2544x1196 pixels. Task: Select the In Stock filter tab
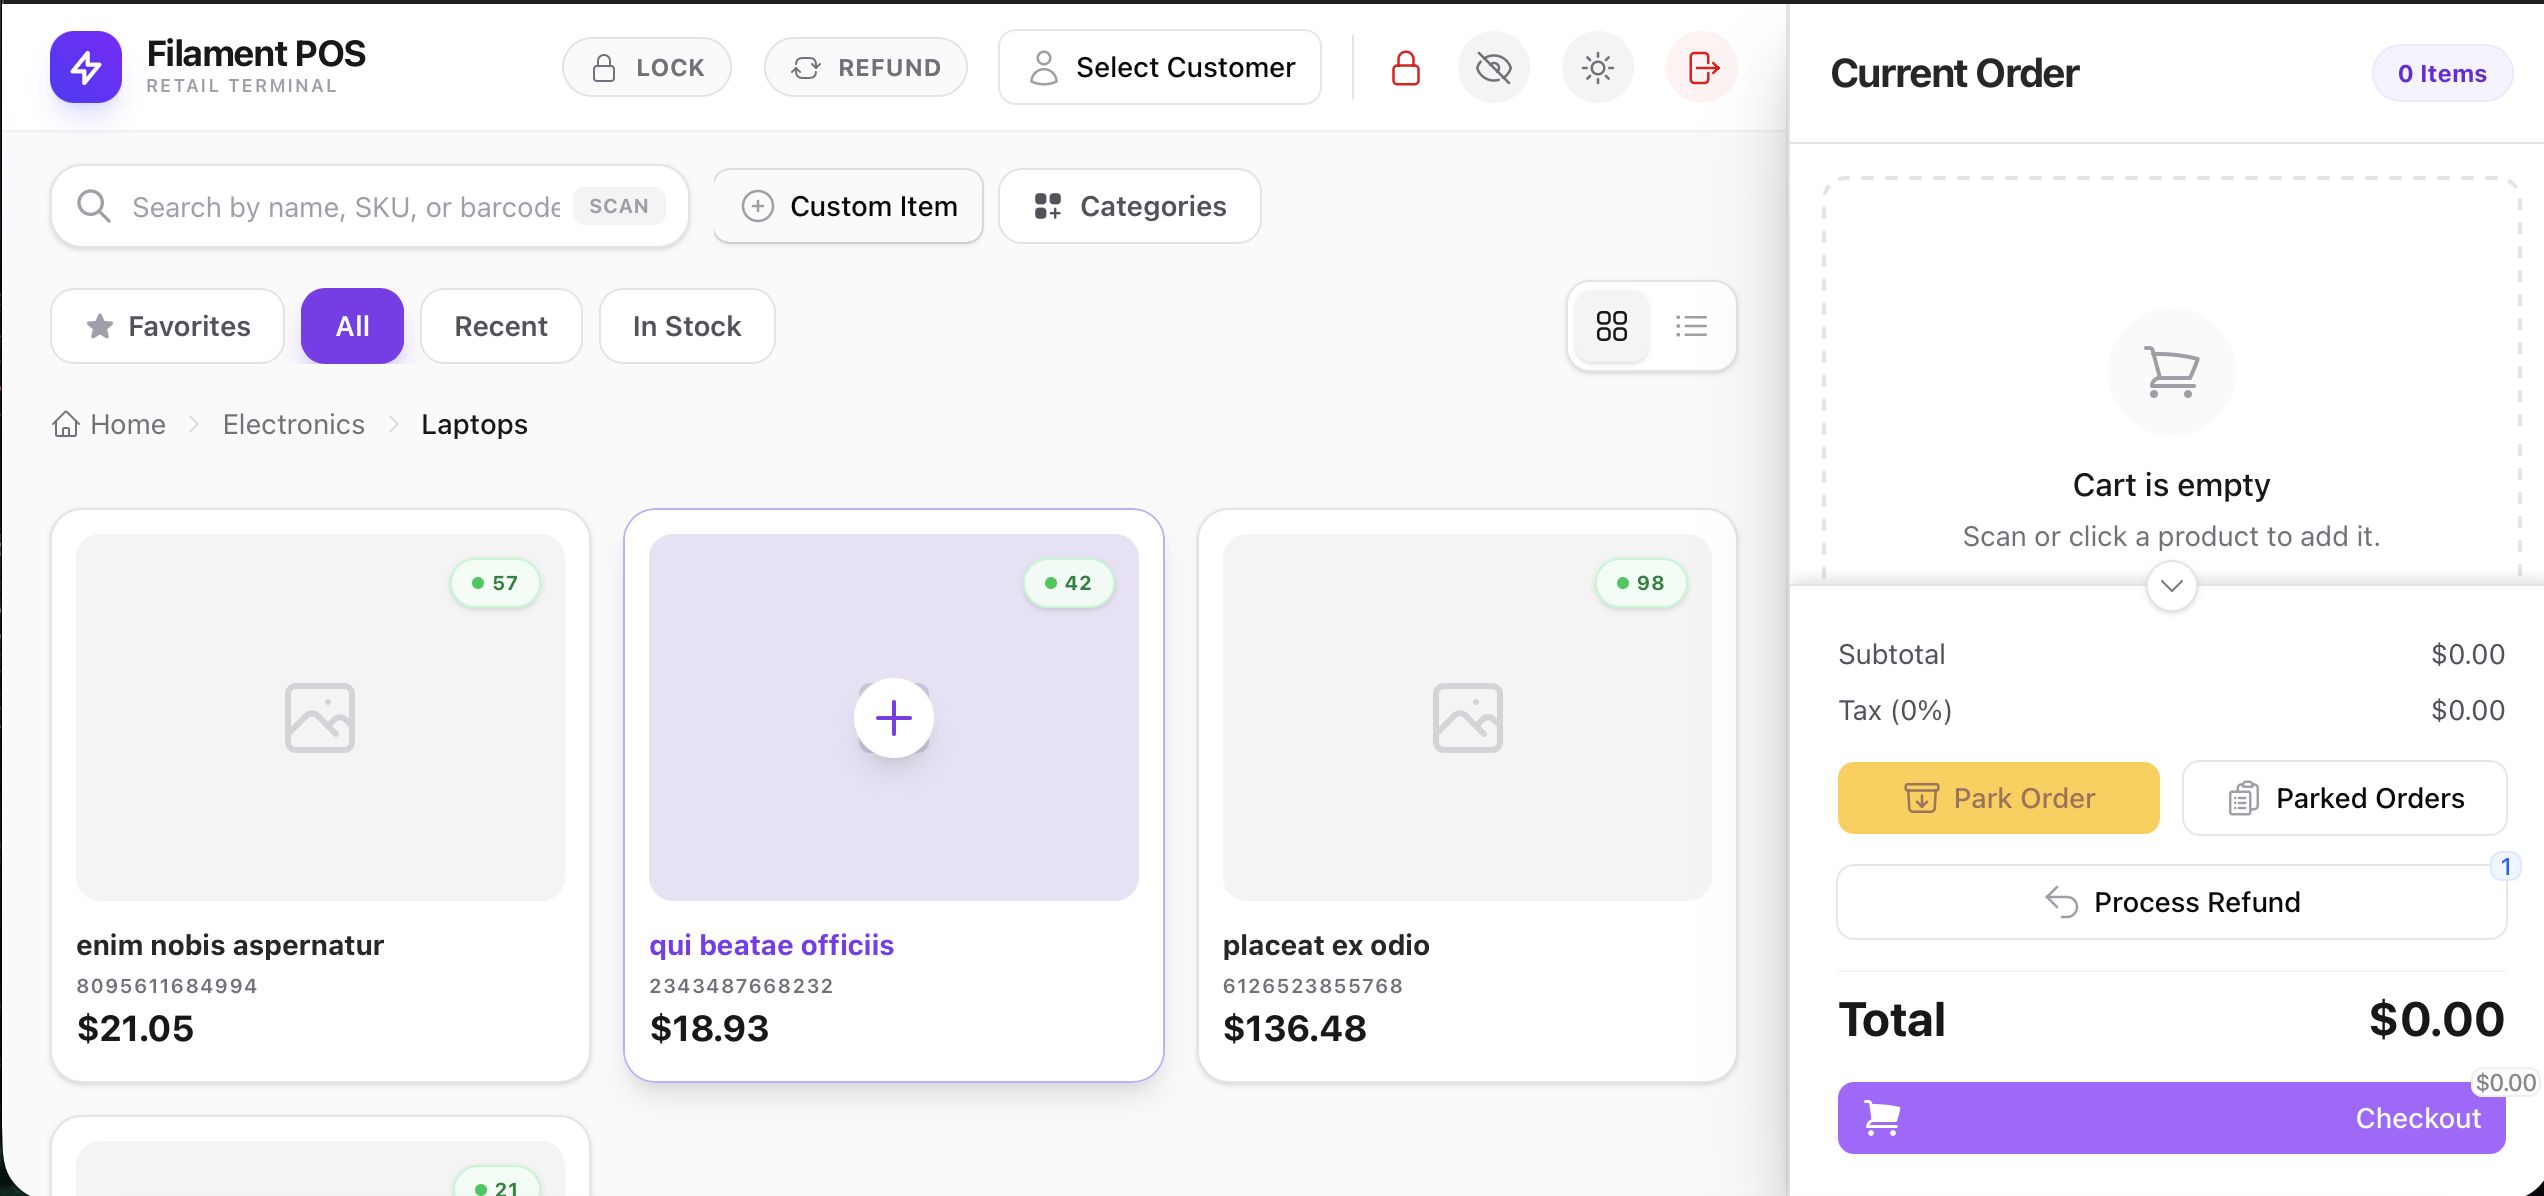tap(686, 326)
